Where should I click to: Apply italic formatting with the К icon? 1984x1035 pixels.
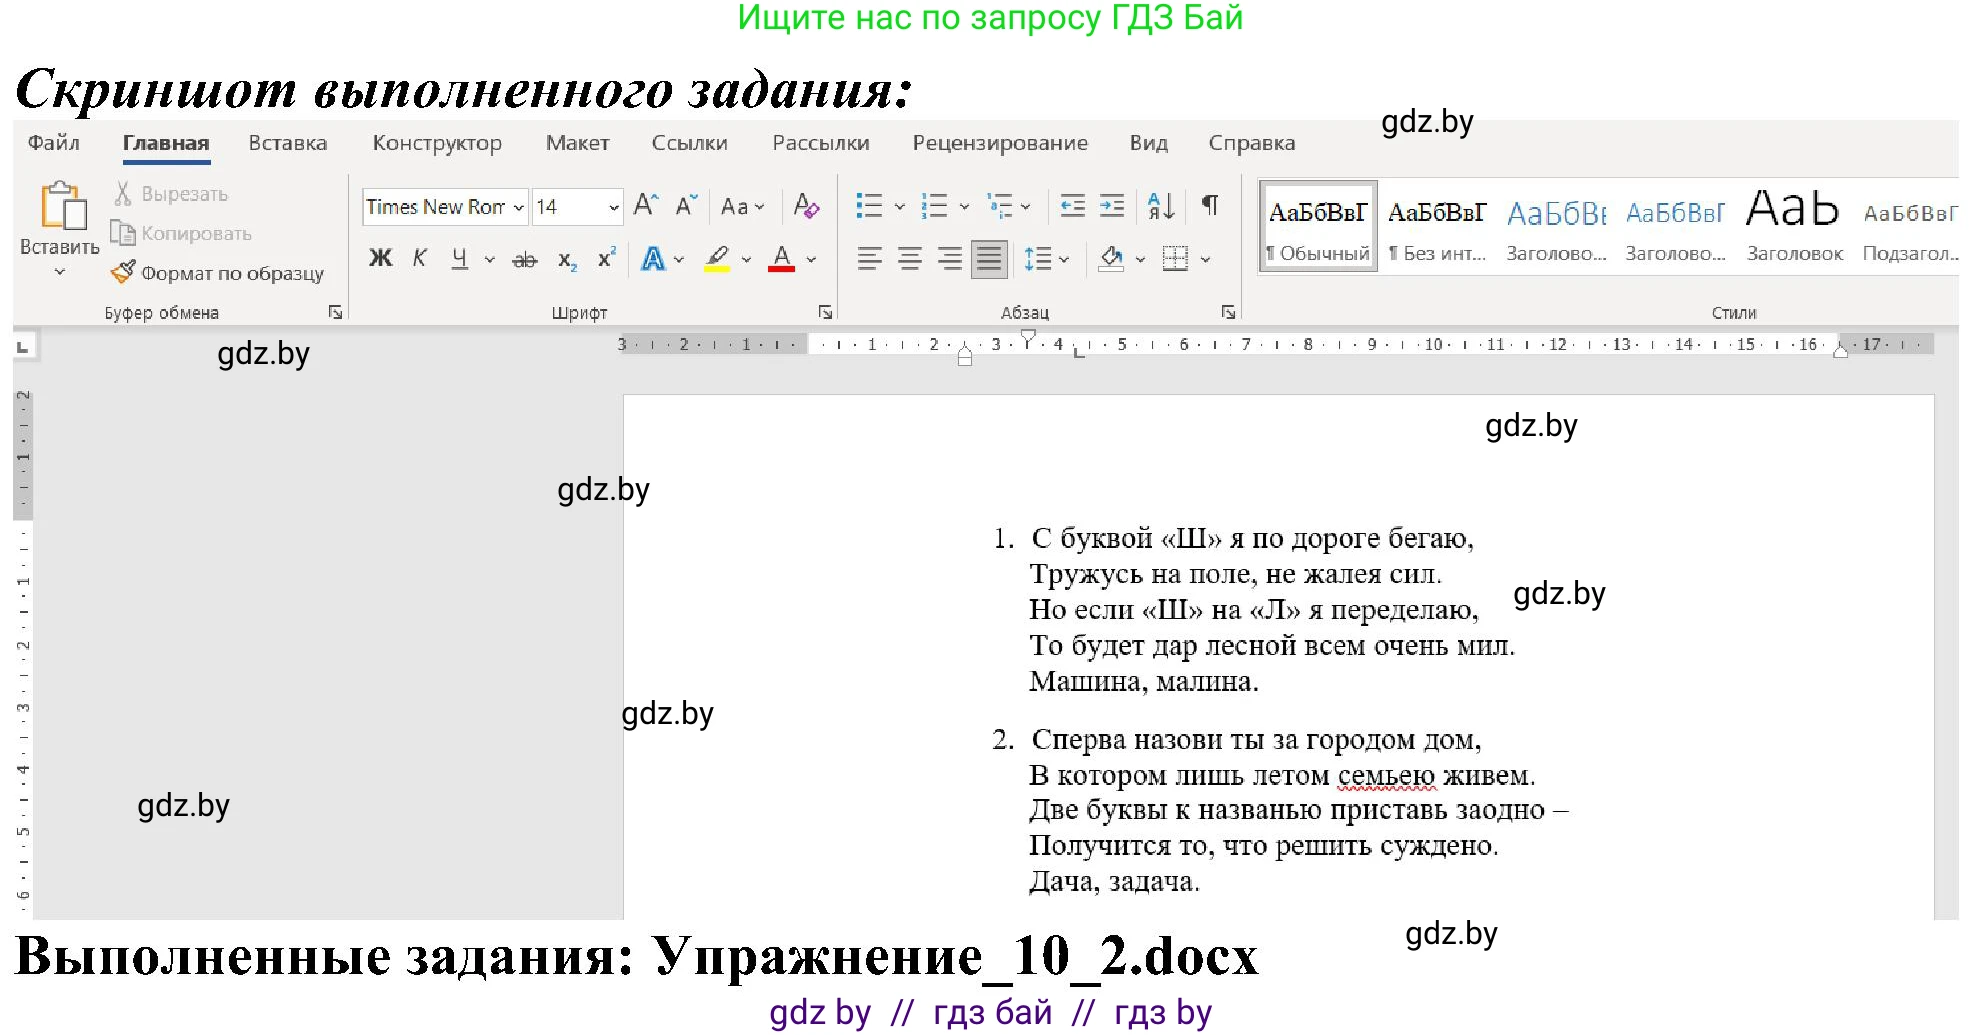click(420, 258)
